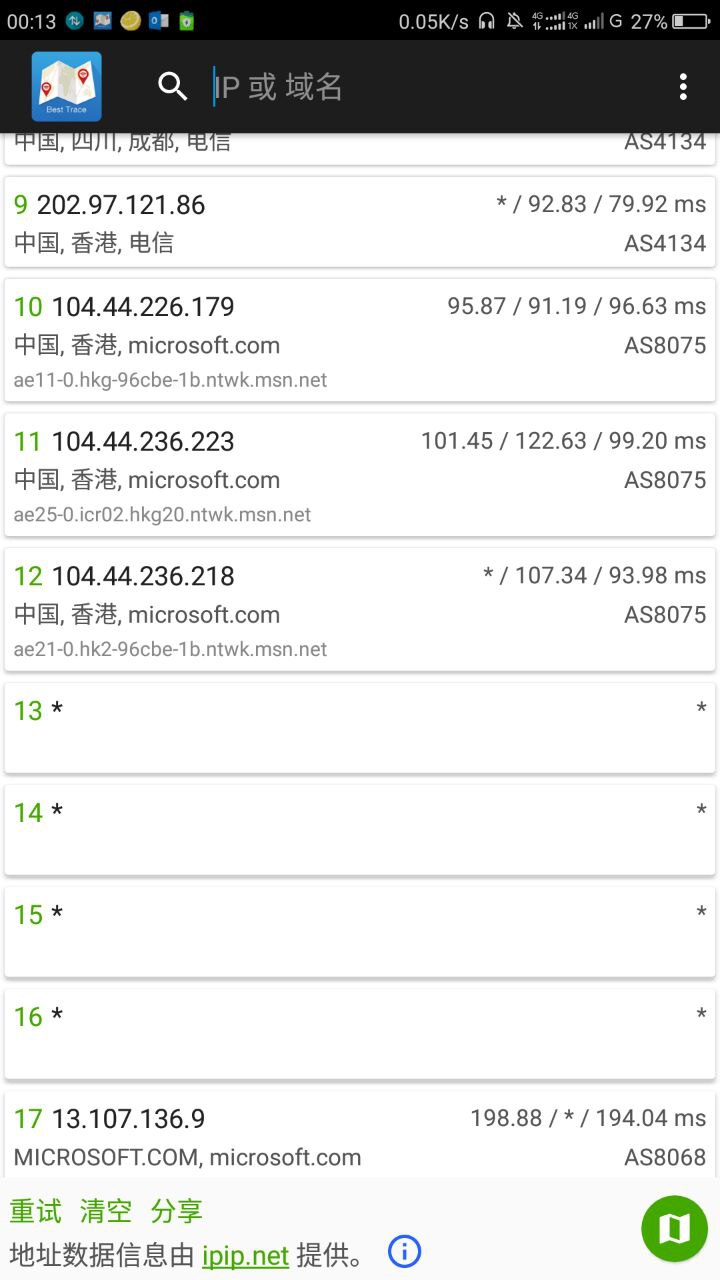Image resolution: width=720 pixels, height=1280 pixels.
Task: Tap 分享 to share results
Action: click(176, 1211)
